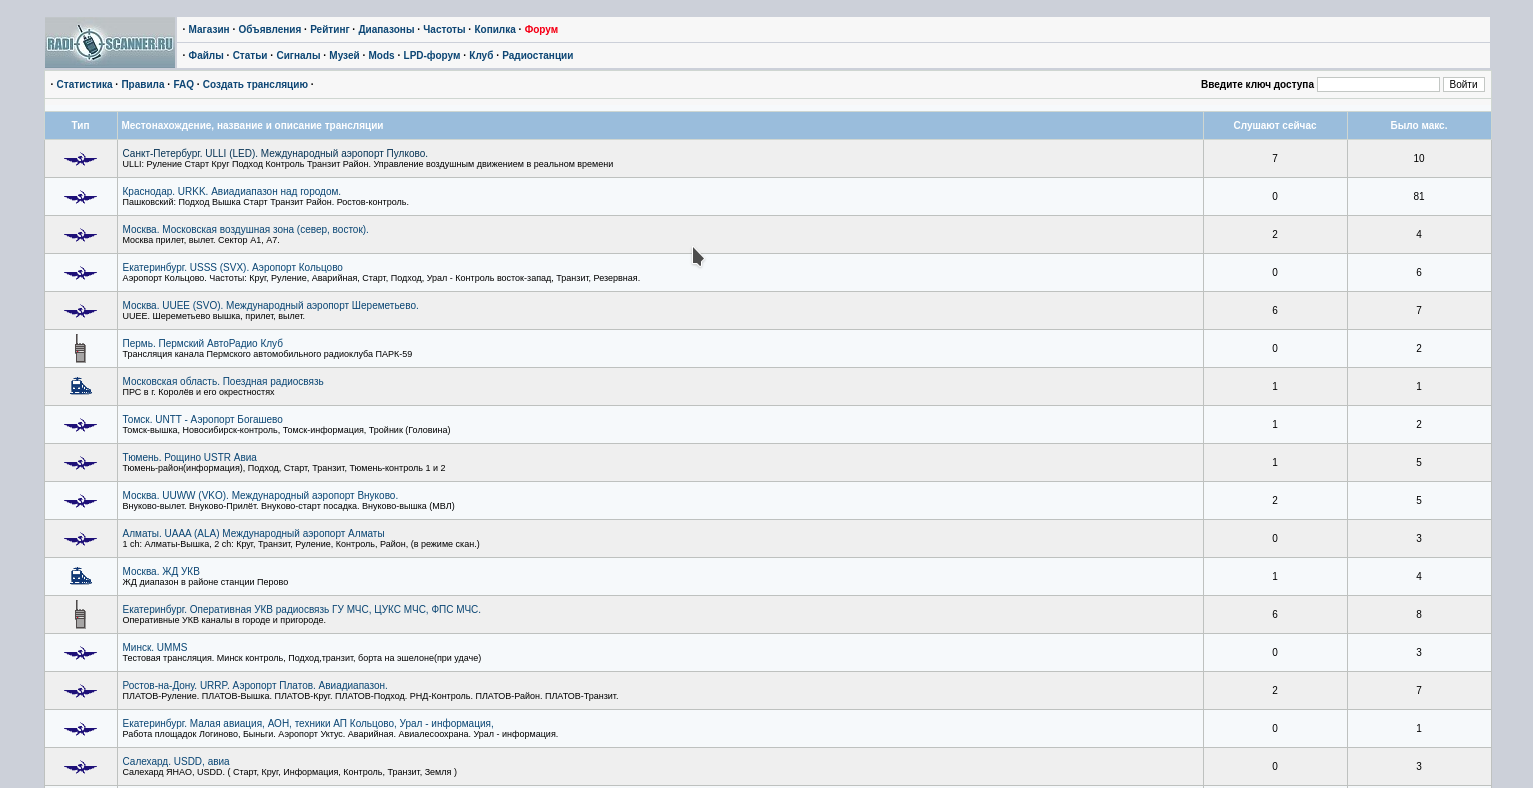1533x788 pixels.
Task: Click the aviation icon for Ростов-на-Дону URRP
Action: pos(81,691)
